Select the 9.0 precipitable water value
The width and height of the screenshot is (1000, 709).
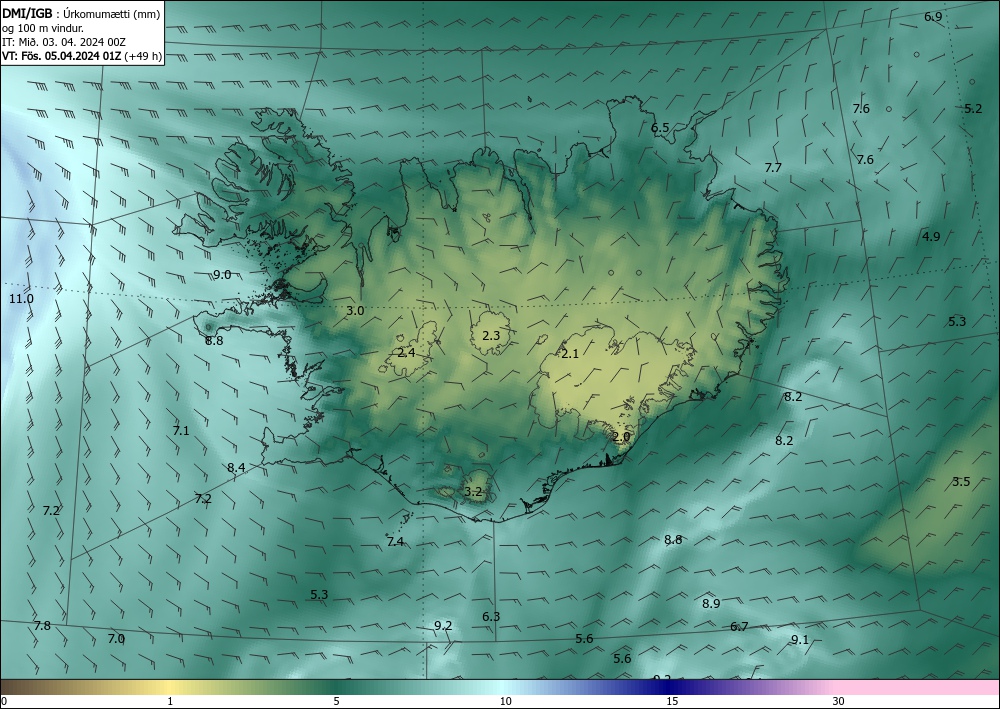click(222, 275)
